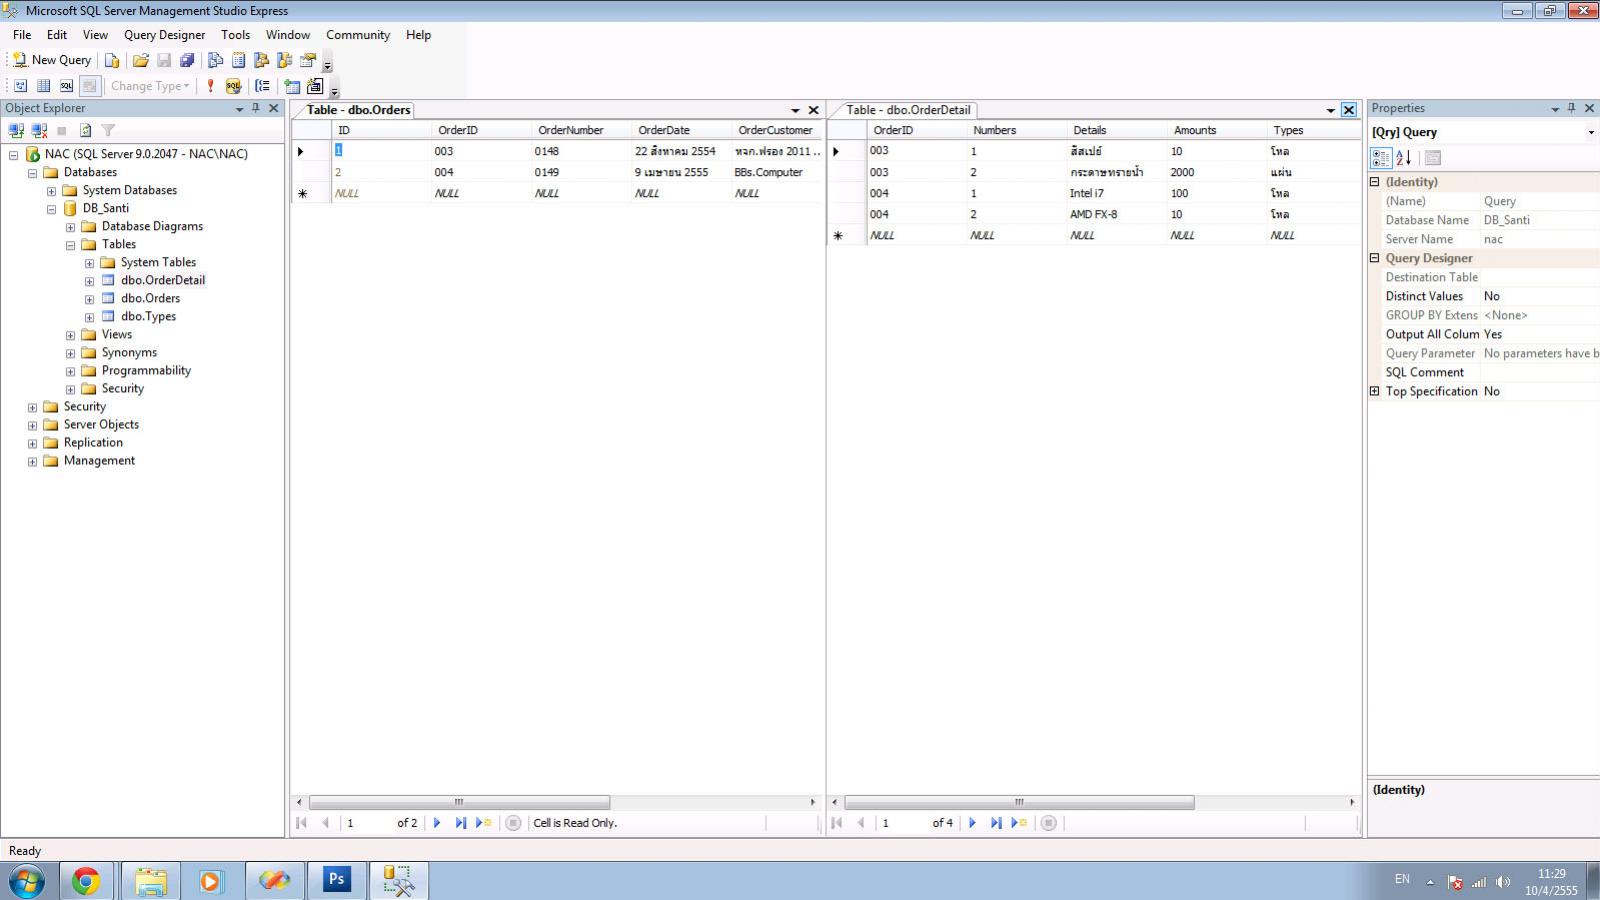1600x900 pixels.
Task: Click the Object Explorer toolbar icon
Action: [x=261, y=60]
